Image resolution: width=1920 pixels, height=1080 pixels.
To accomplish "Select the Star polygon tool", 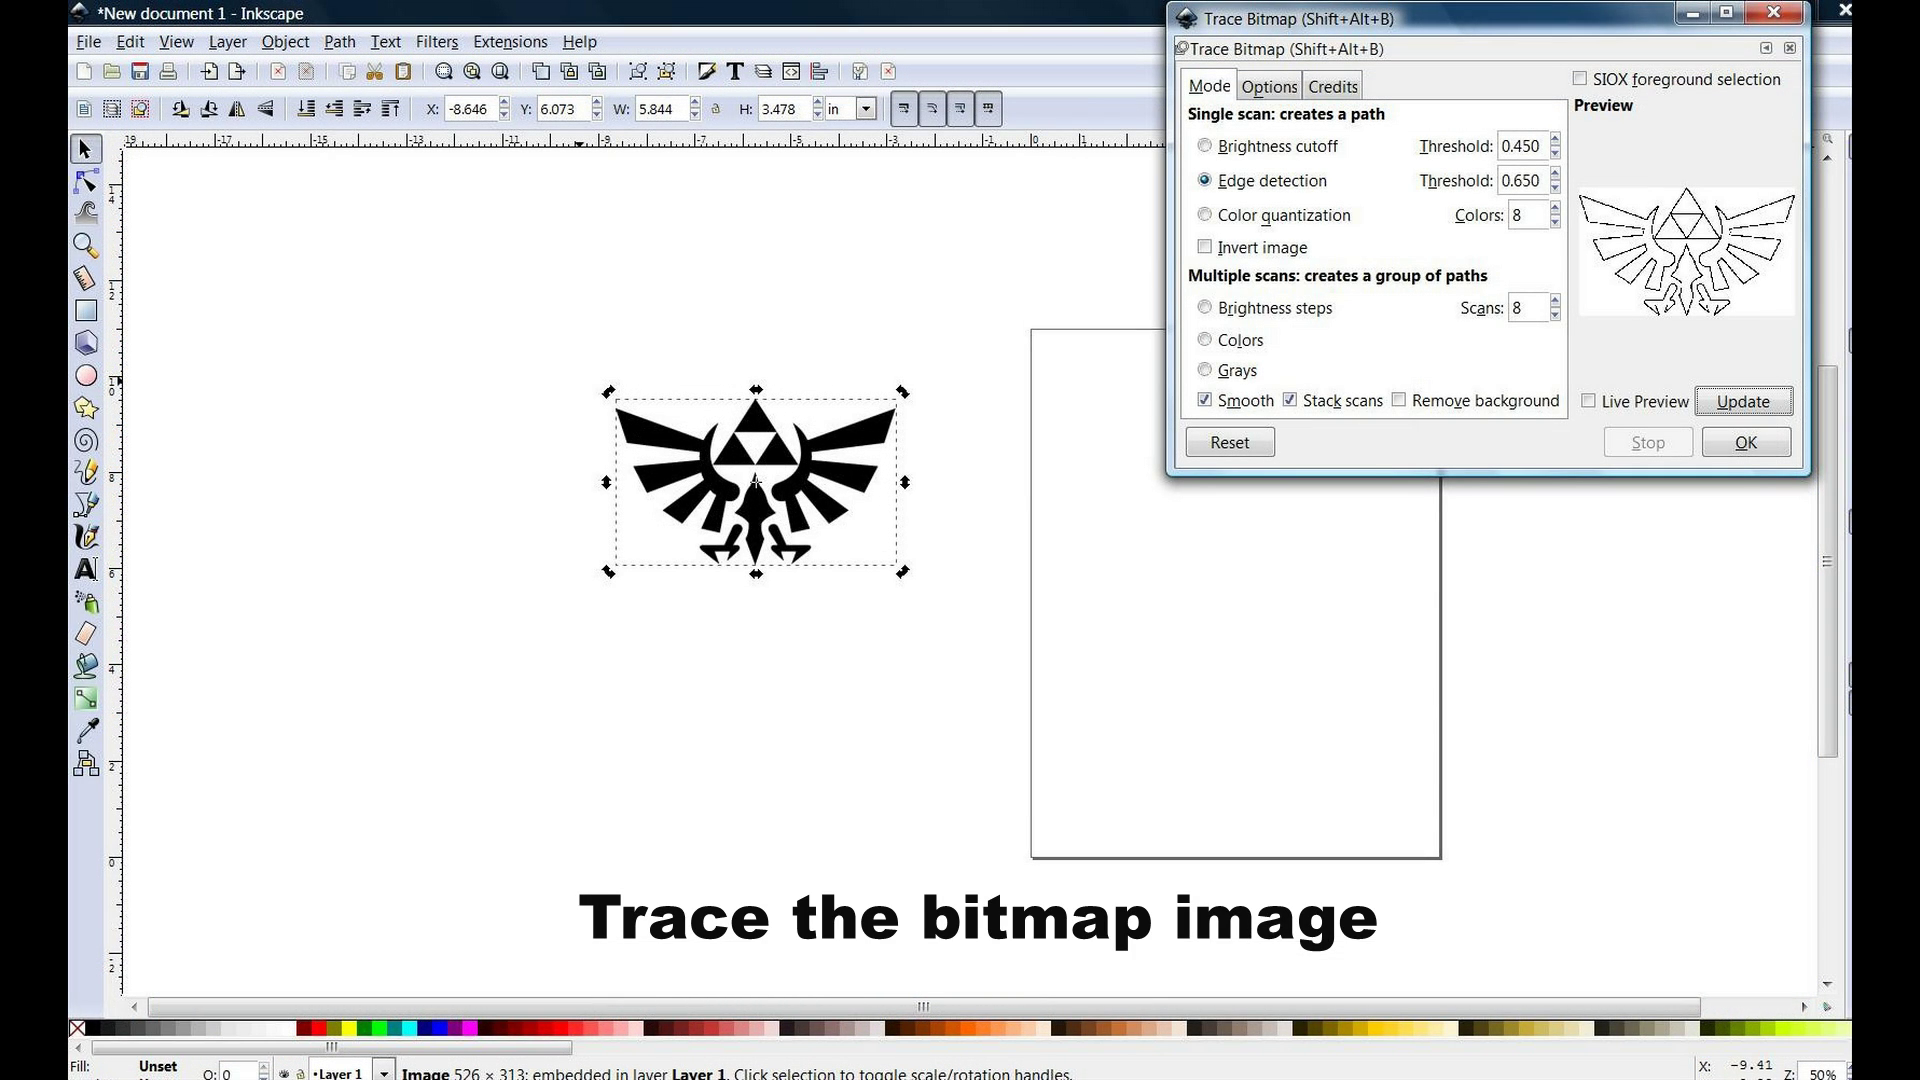I will point(86,407).
